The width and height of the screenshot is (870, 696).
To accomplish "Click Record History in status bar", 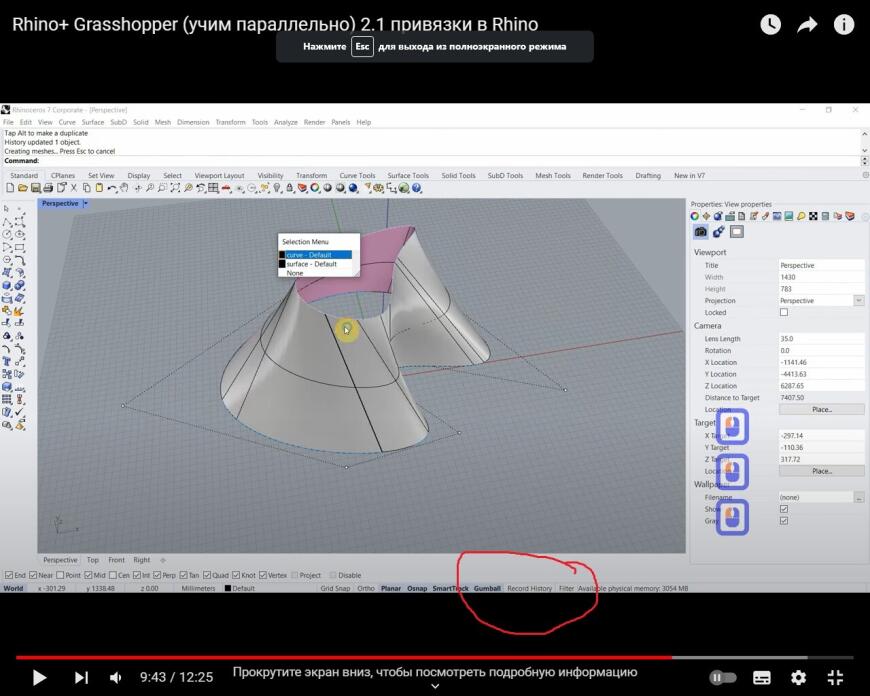I will 529,588.
